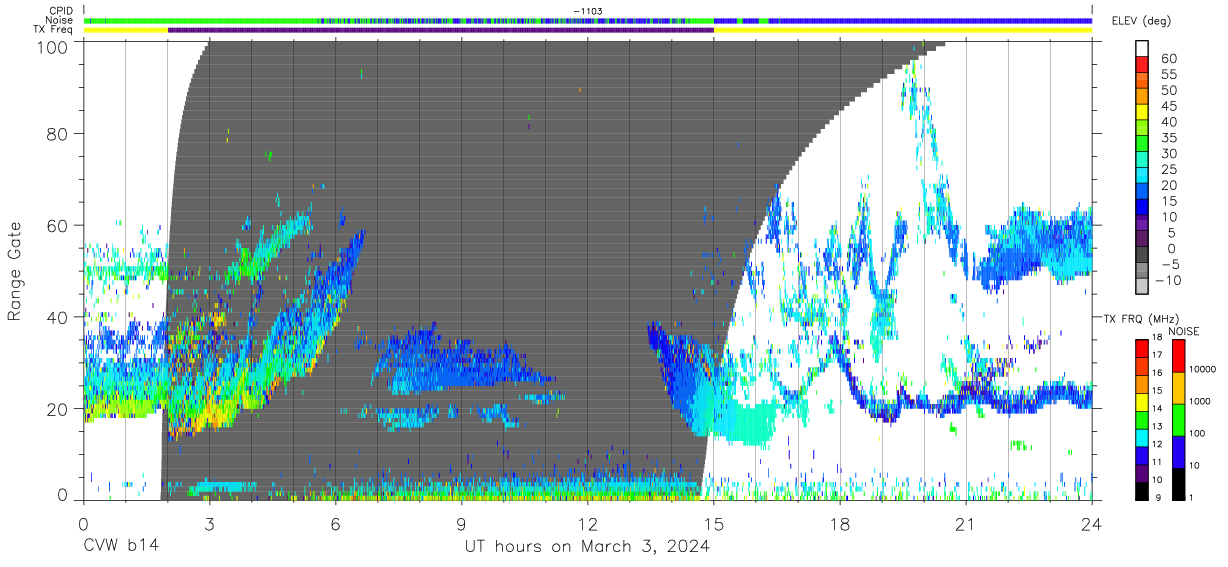
Task: Click the 'TX FRQ (MHz)' legend title
Action: click(x=1141, y=318)
